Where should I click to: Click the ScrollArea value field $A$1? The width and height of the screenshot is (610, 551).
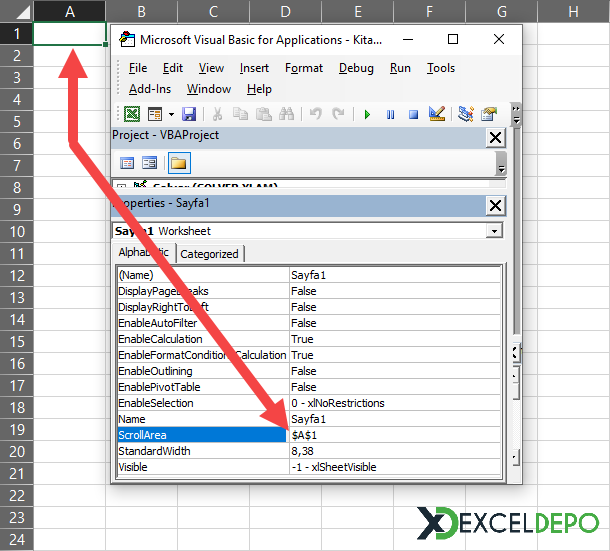(394, 435)
